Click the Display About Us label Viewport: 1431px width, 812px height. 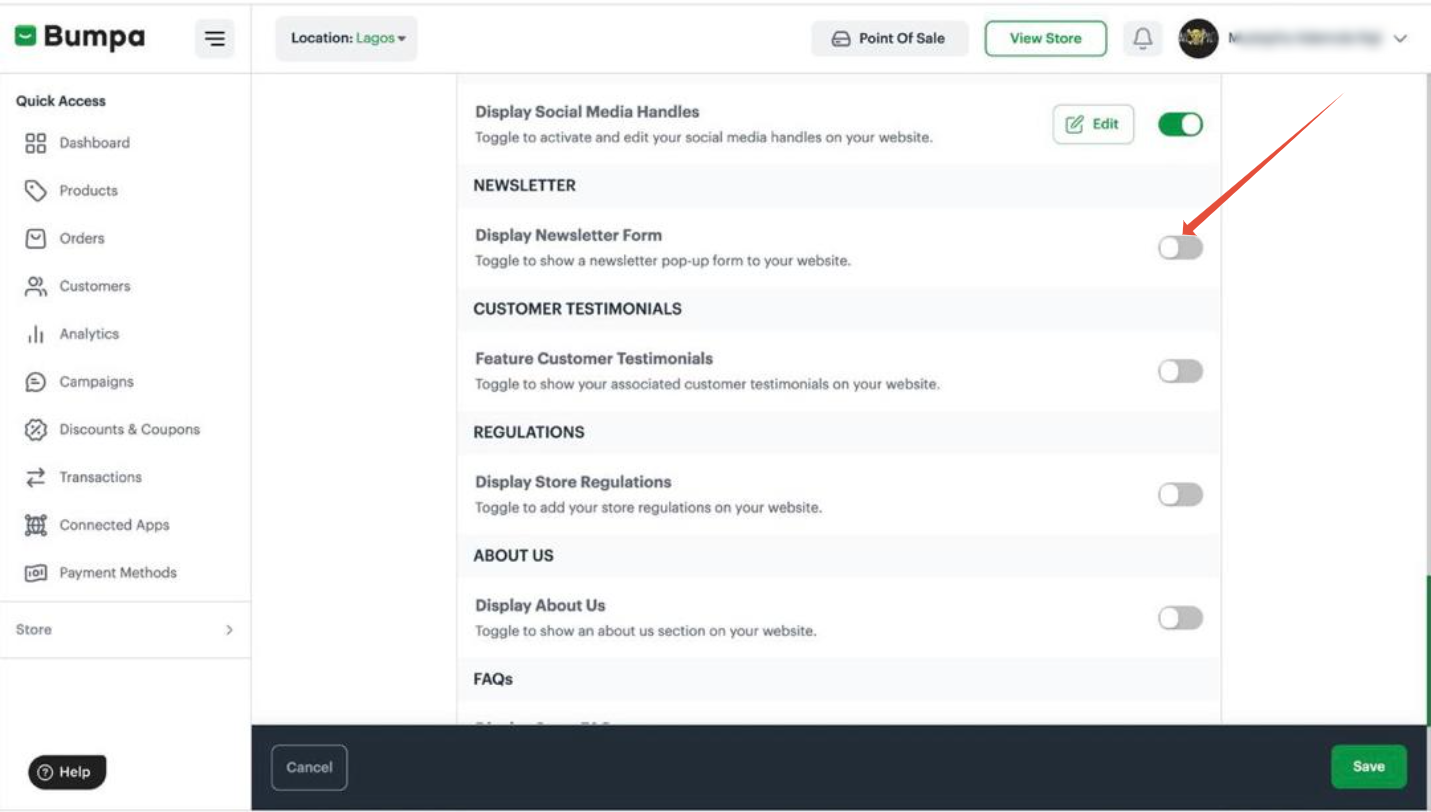point(540,605)
